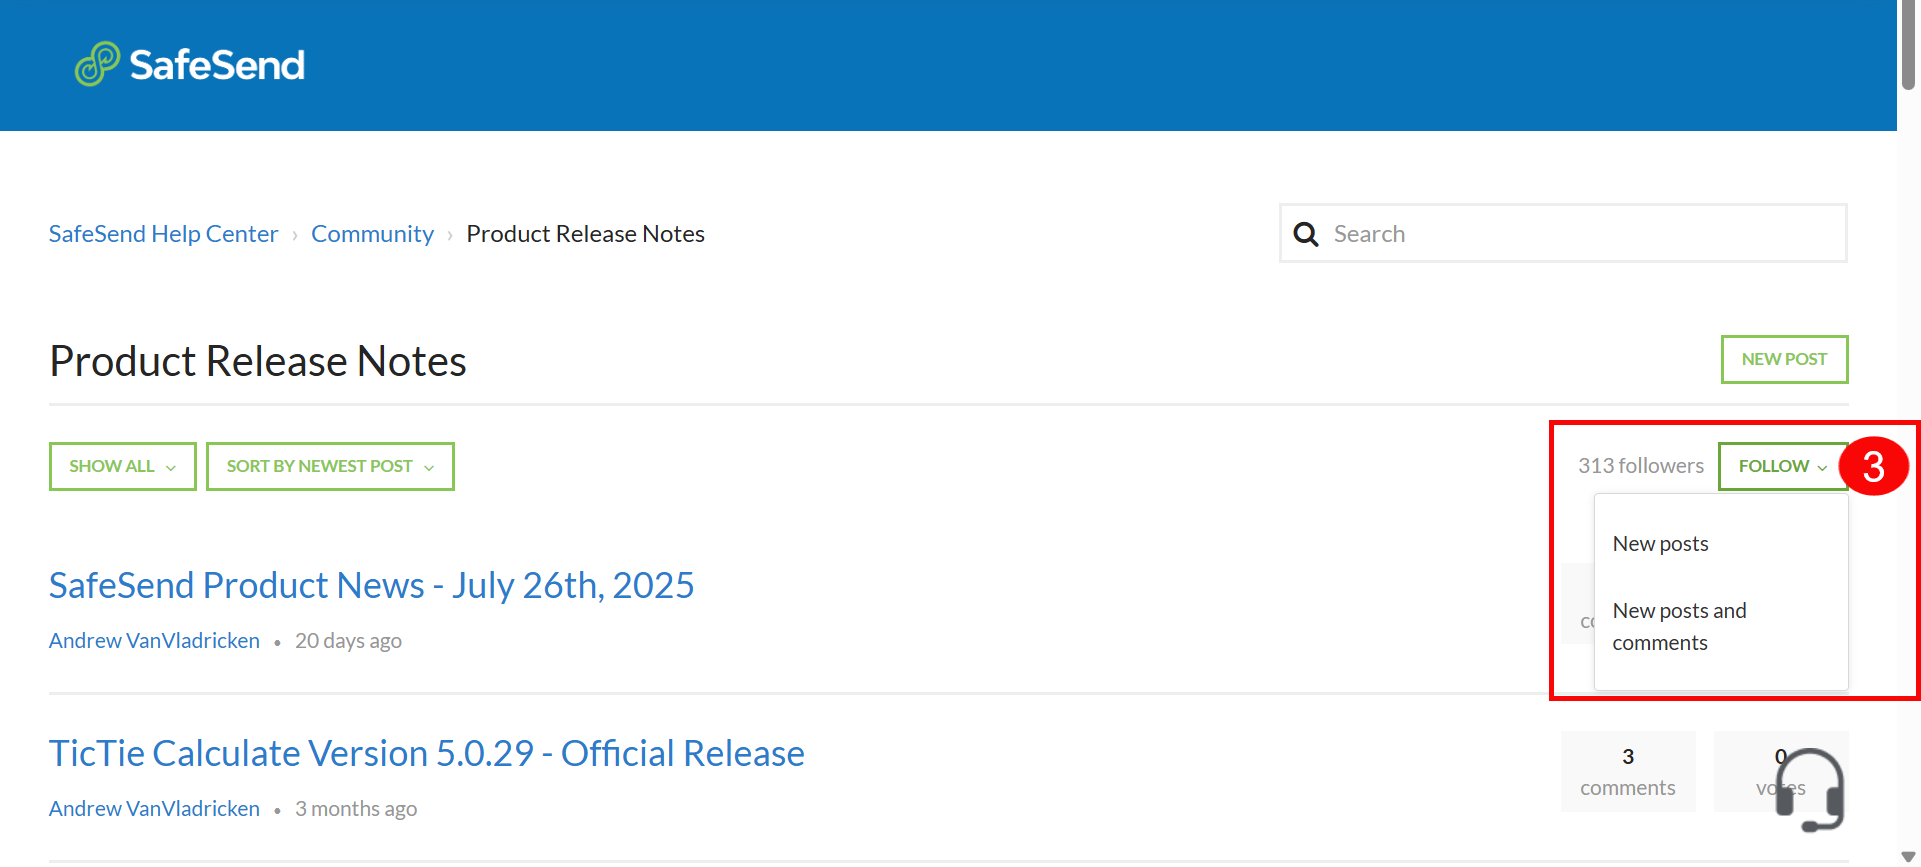Open the headset support chat icon

1810,790
